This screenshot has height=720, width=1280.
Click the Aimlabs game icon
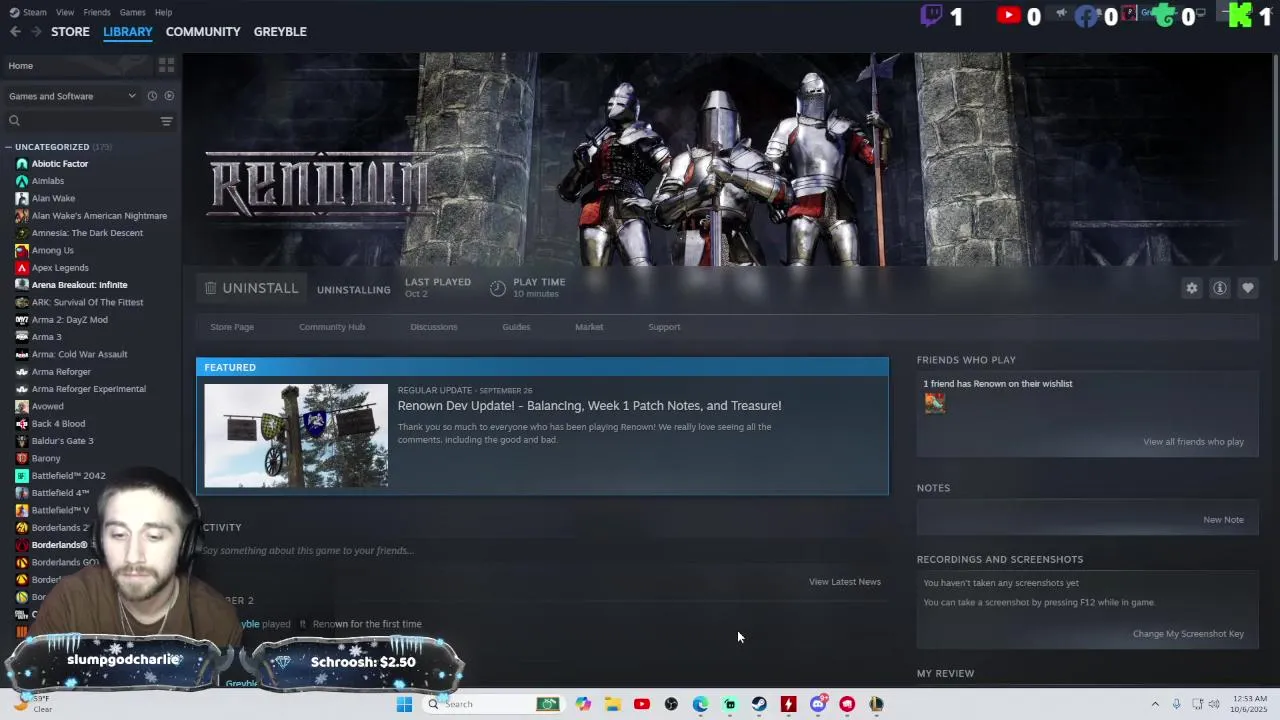pos(22,181)
